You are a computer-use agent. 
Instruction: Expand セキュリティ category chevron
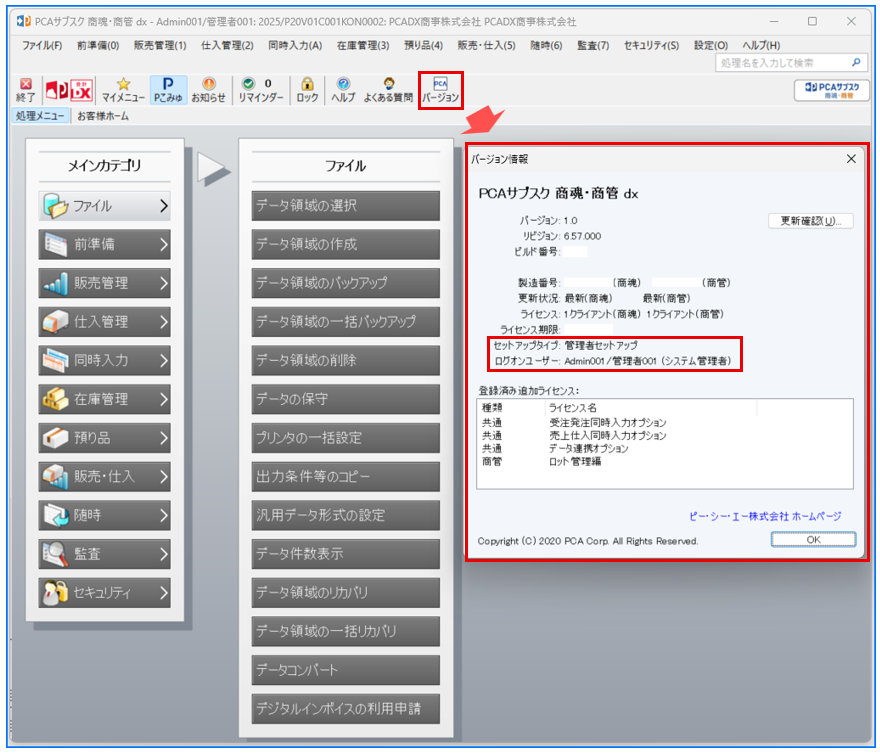click(163, 593)
